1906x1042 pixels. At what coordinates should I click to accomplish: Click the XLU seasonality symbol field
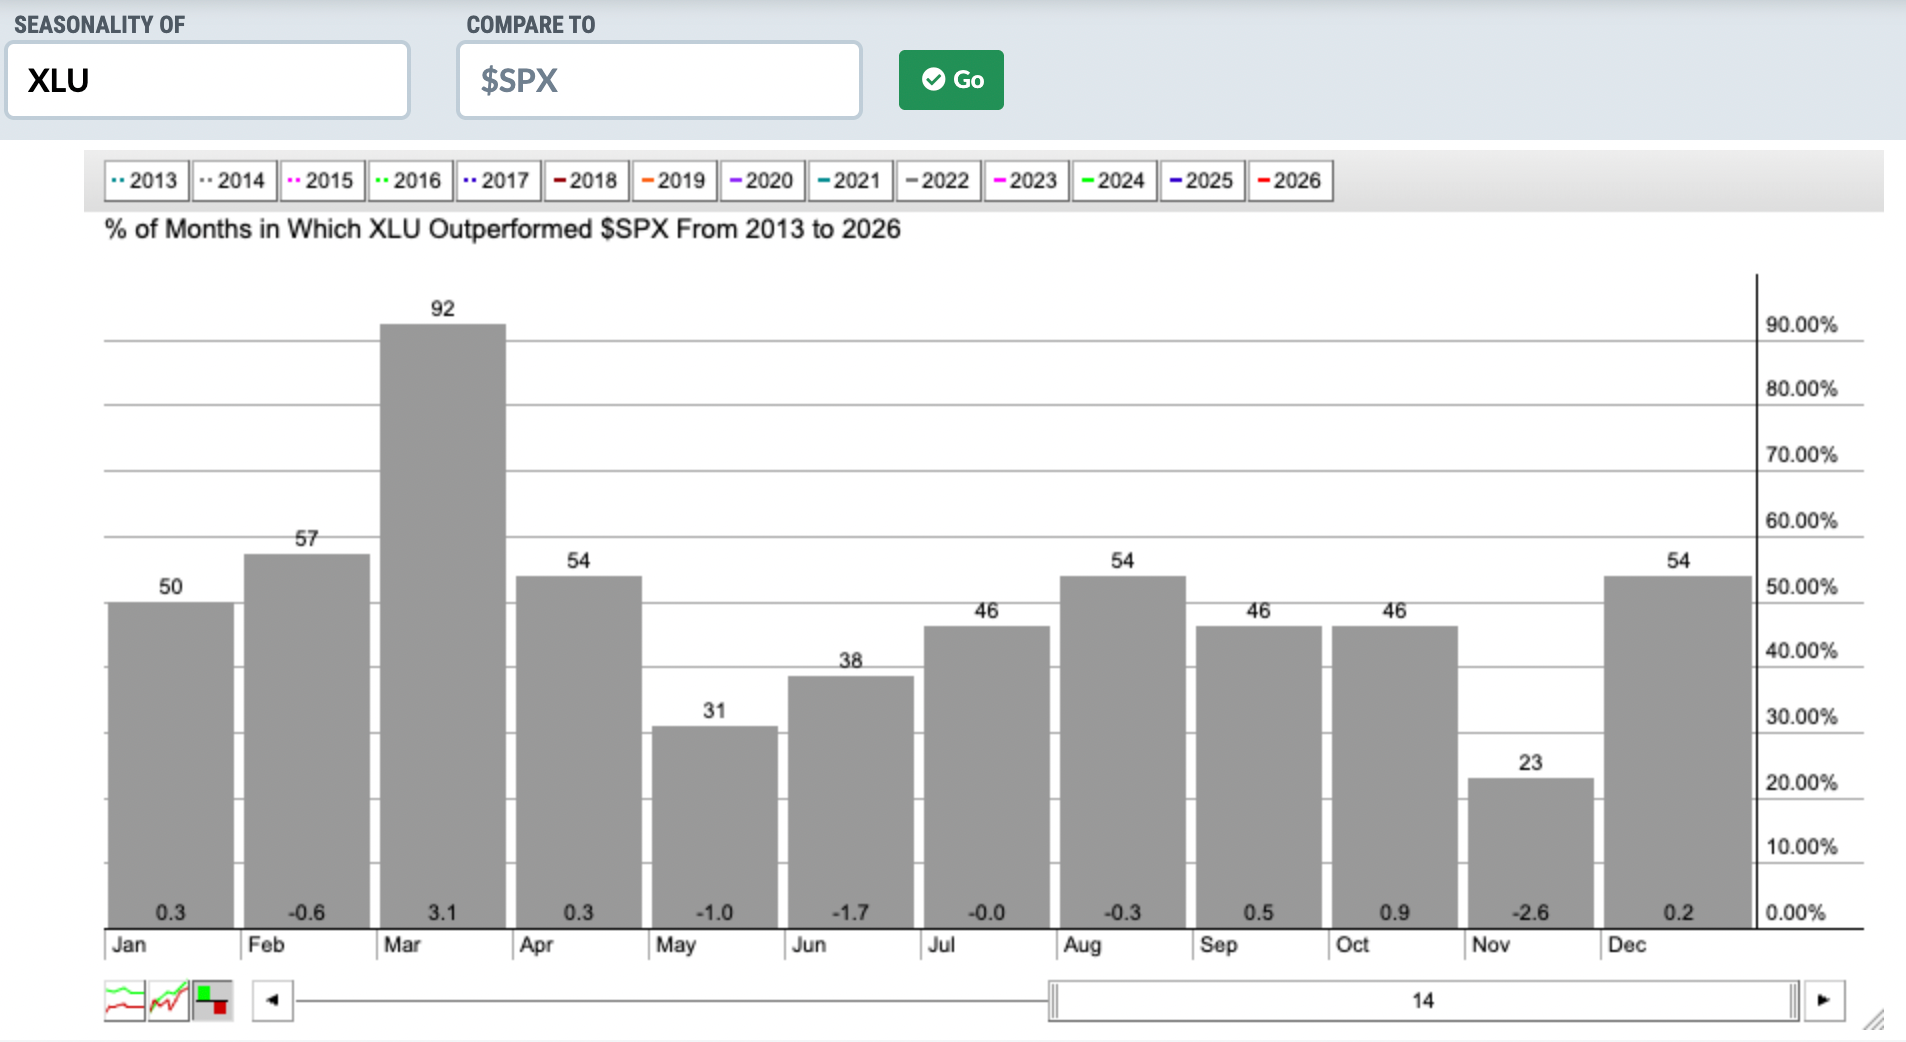pos(207,80)
